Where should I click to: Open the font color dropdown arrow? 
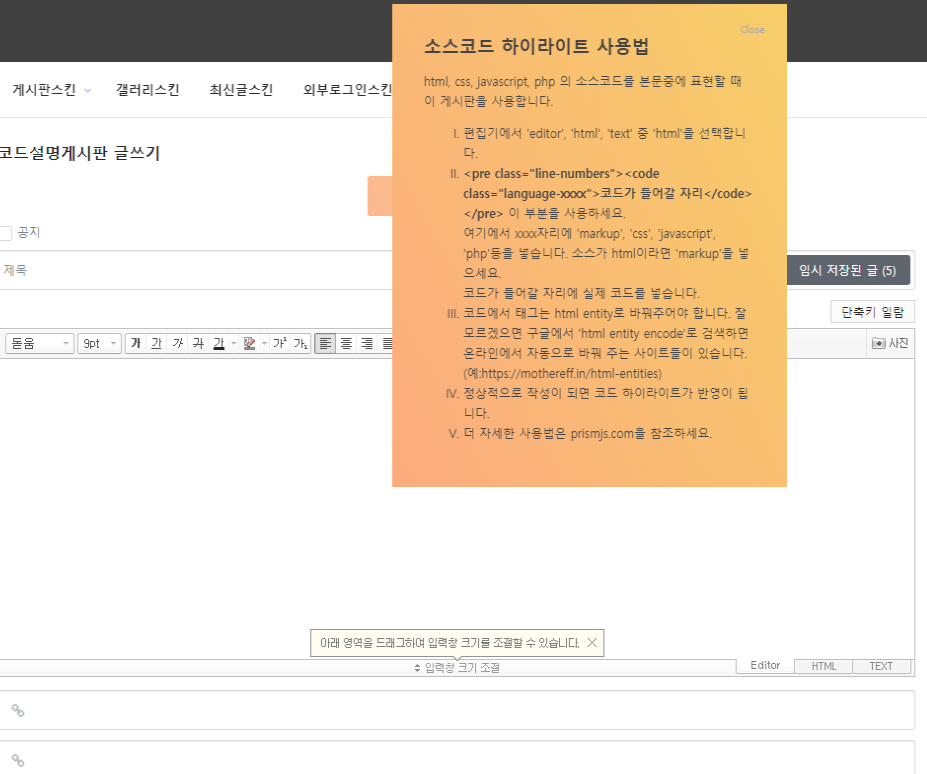tap(234, 344)
